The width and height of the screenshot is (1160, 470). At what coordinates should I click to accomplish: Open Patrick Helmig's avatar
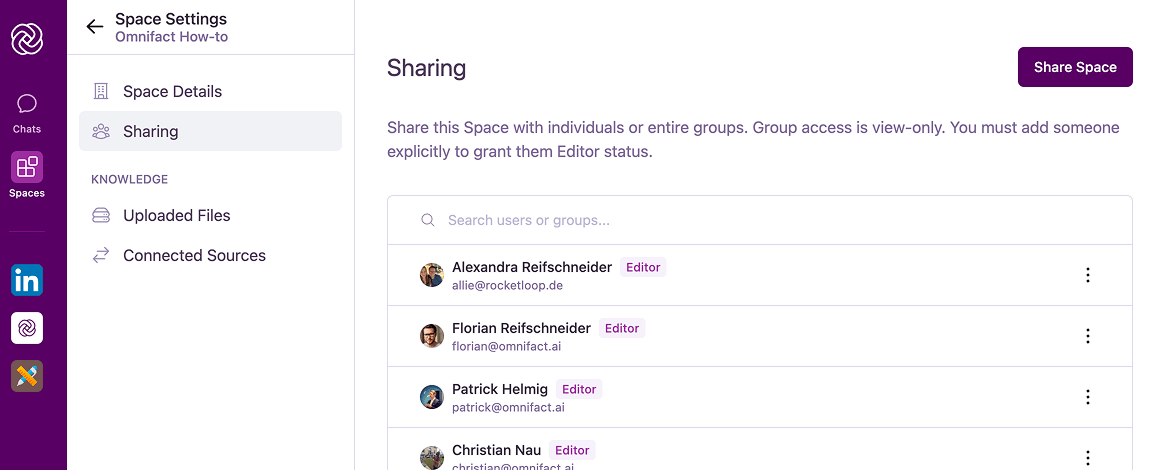[432, 397]
